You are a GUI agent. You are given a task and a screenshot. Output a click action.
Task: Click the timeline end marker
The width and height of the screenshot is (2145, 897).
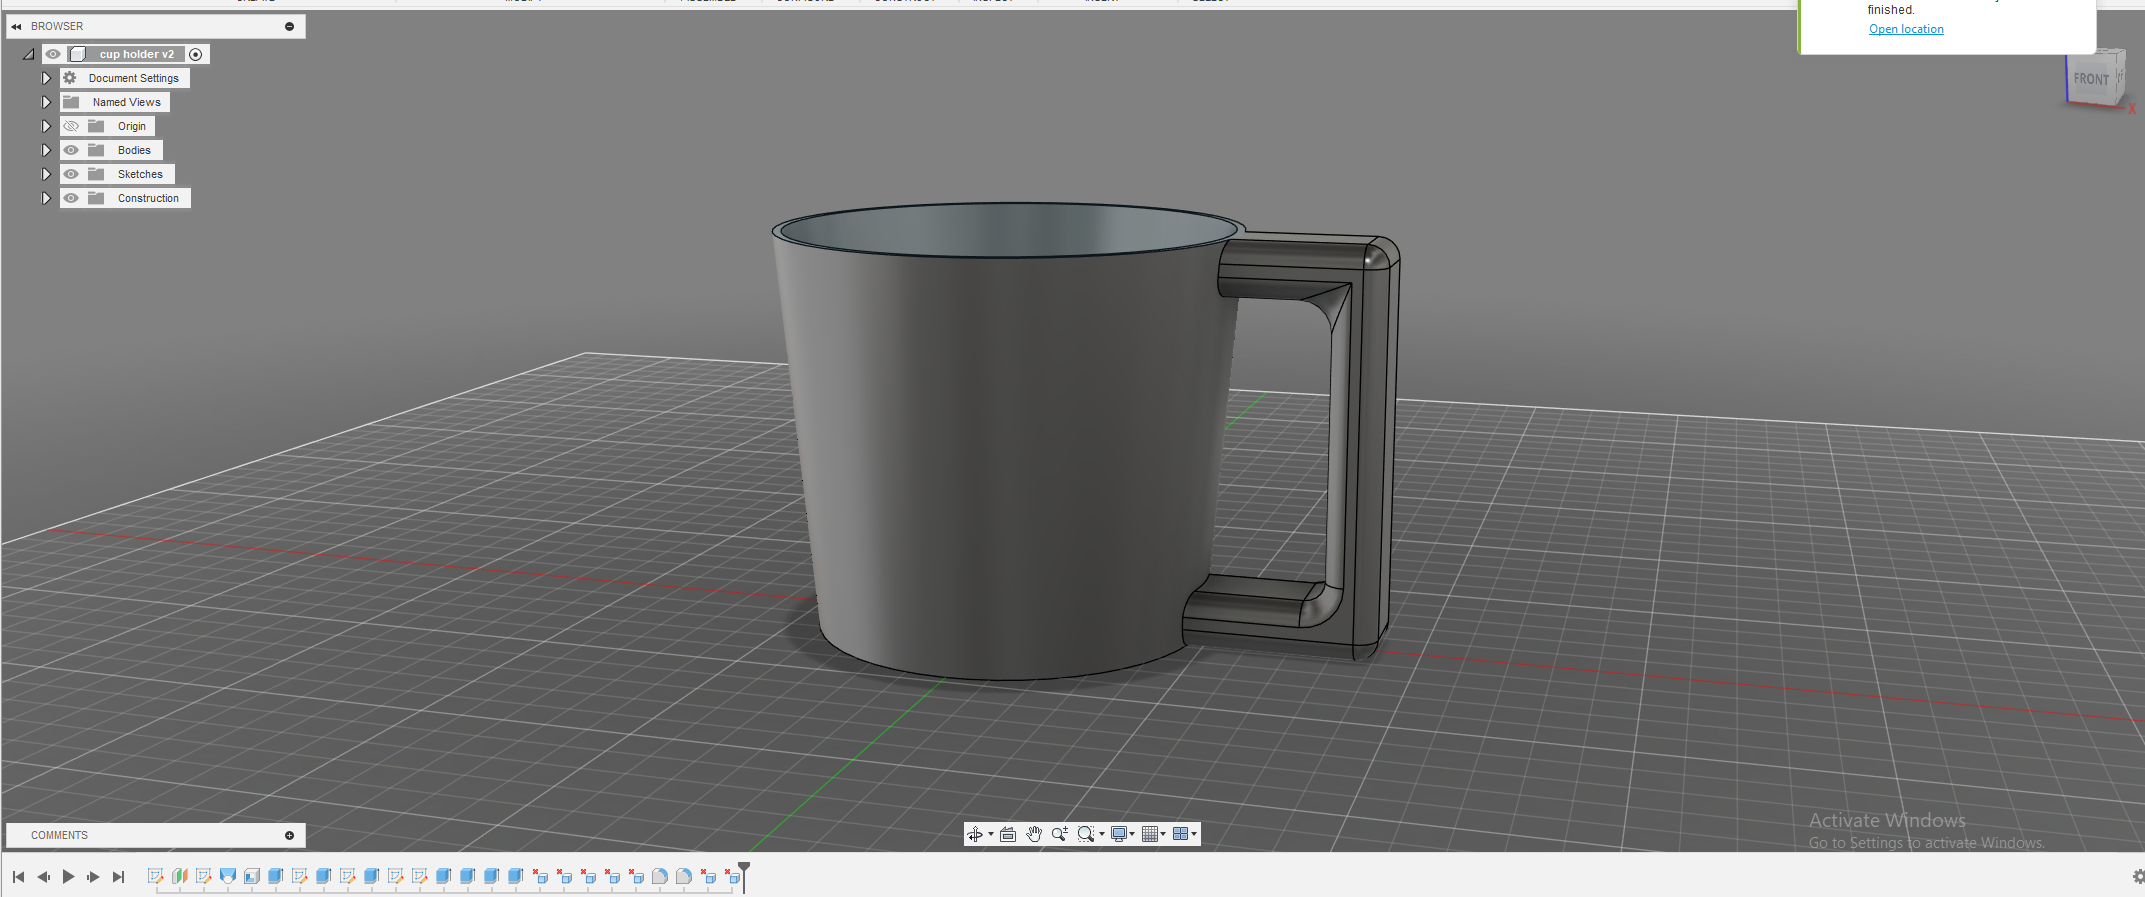(x=744, y=876)
